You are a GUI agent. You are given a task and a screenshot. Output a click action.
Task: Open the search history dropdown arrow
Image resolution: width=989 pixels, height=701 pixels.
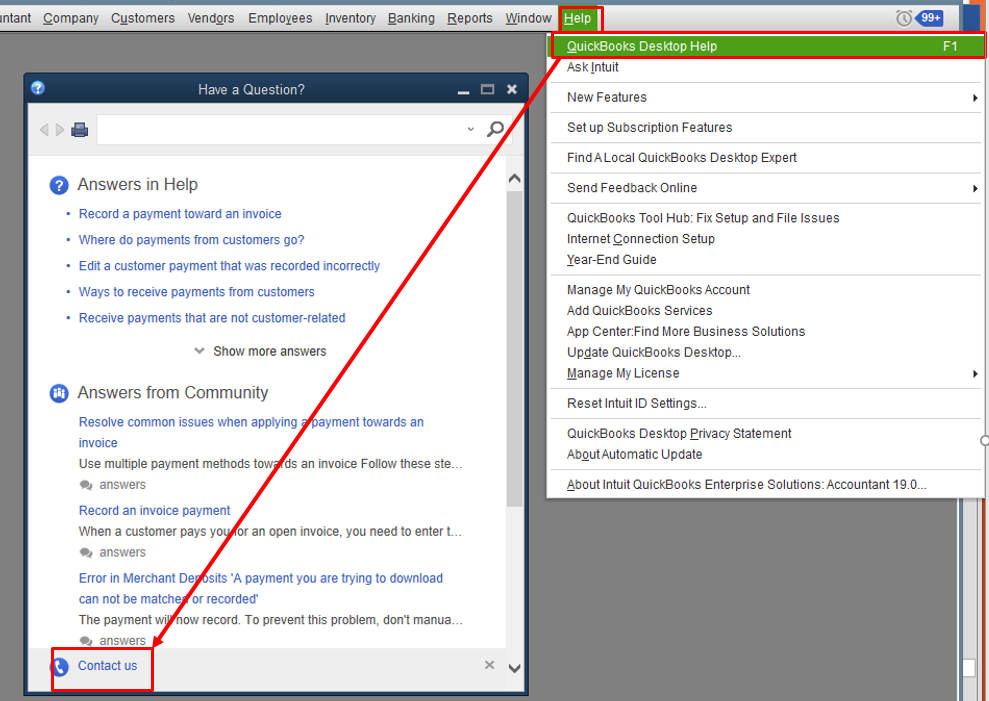(471, 129)
